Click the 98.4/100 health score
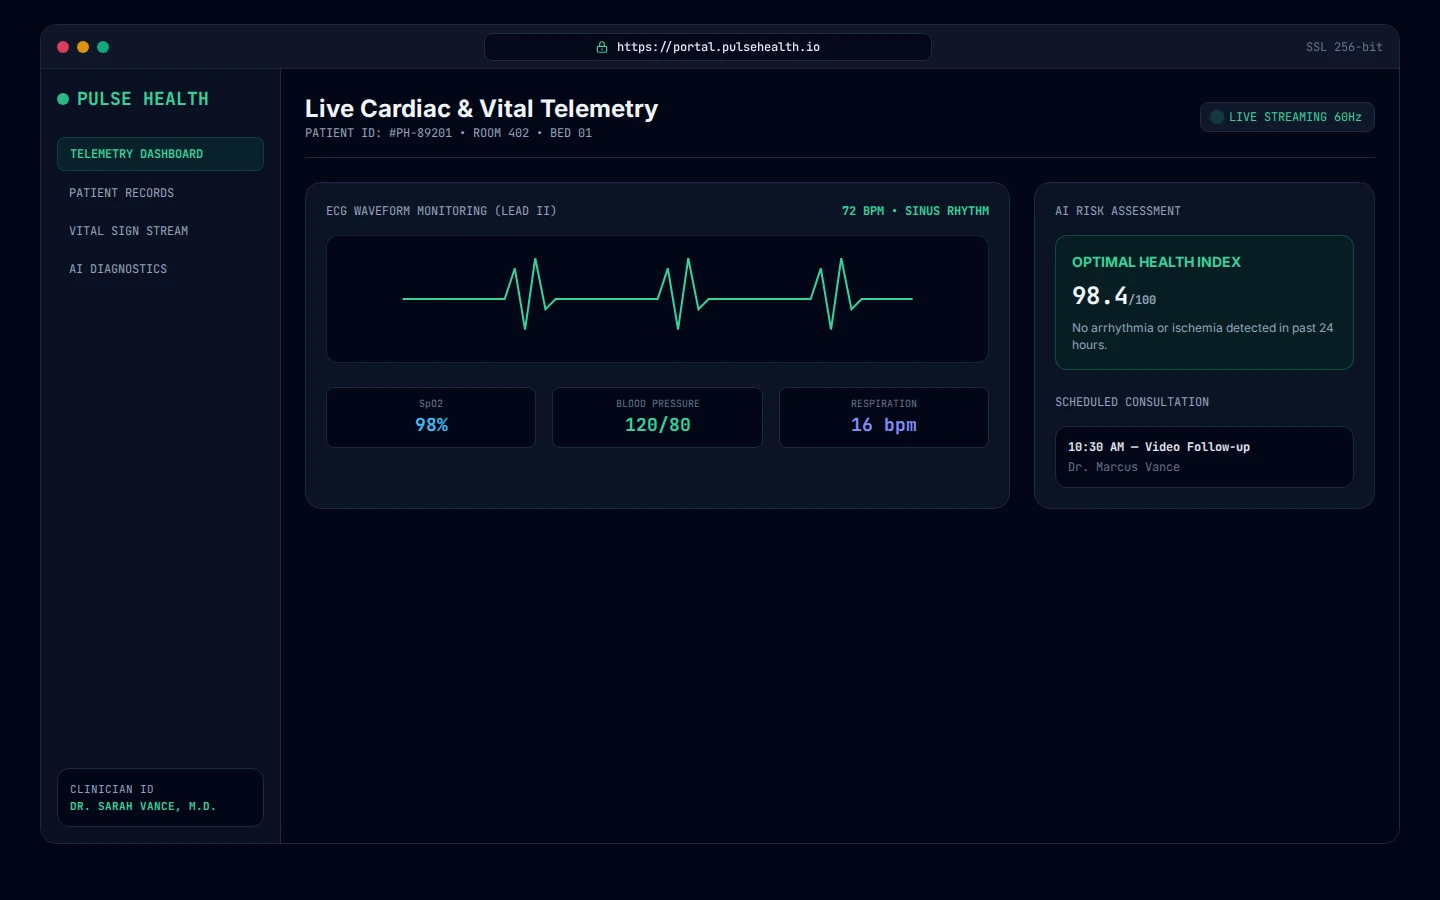This screenshot has height=900, width=1440. pos(1114,296)
